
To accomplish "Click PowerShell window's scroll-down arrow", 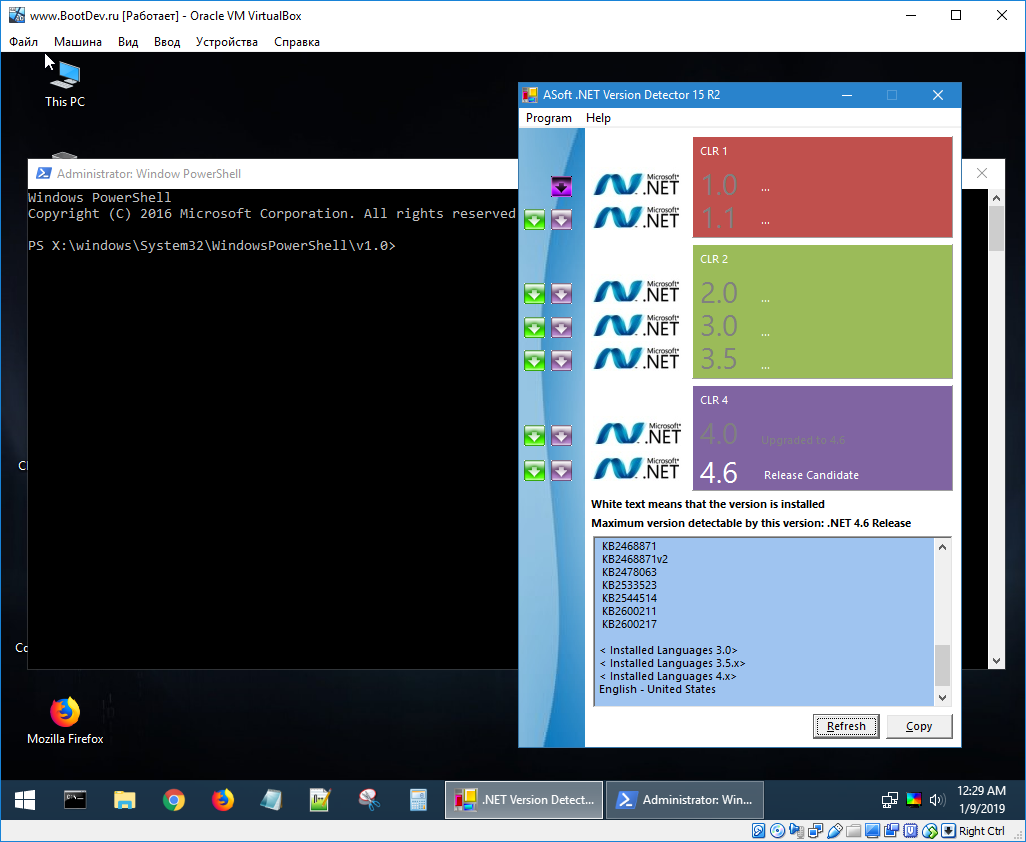I will (996, 661).
